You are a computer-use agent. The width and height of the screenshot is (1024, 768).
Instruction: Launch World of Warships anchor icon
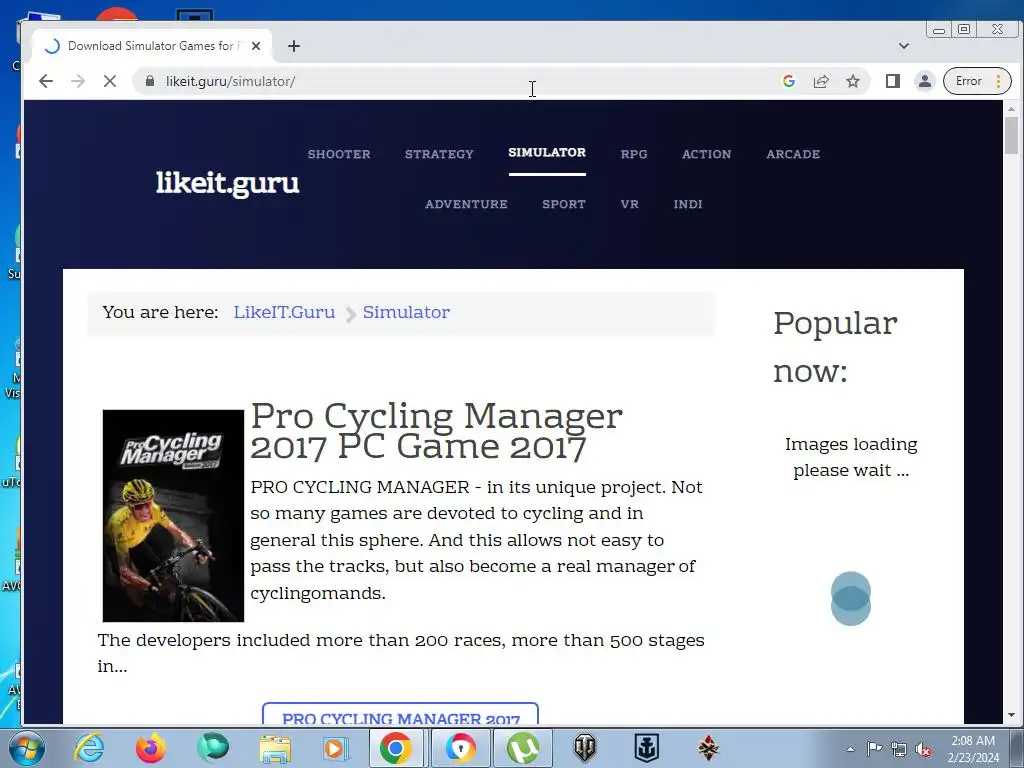pos(647,748)
